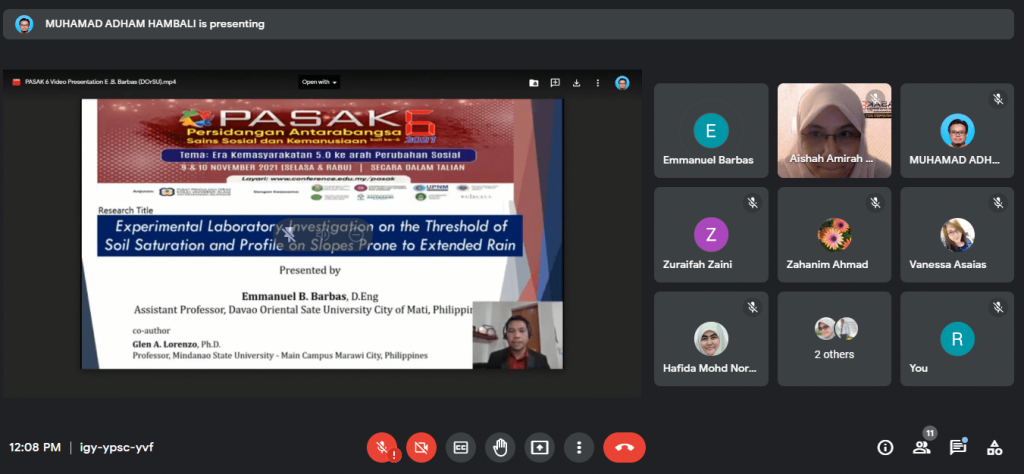Image resolution: width=1024 pixels, height=474 pixels.
Task: Click the download icon in the presented toolbar
Action: tap(577, 83)
